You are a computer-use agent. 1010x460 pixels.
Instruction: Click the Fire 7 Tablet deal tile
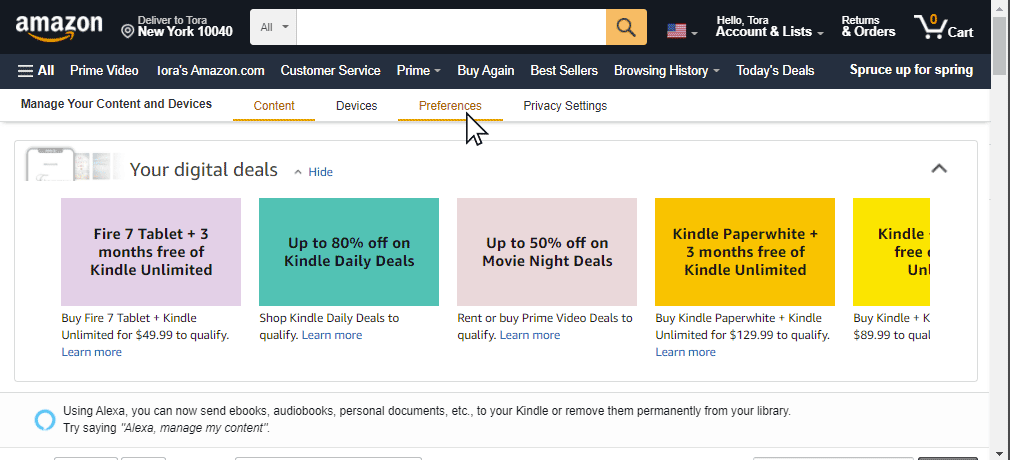[x=151, y=252]
